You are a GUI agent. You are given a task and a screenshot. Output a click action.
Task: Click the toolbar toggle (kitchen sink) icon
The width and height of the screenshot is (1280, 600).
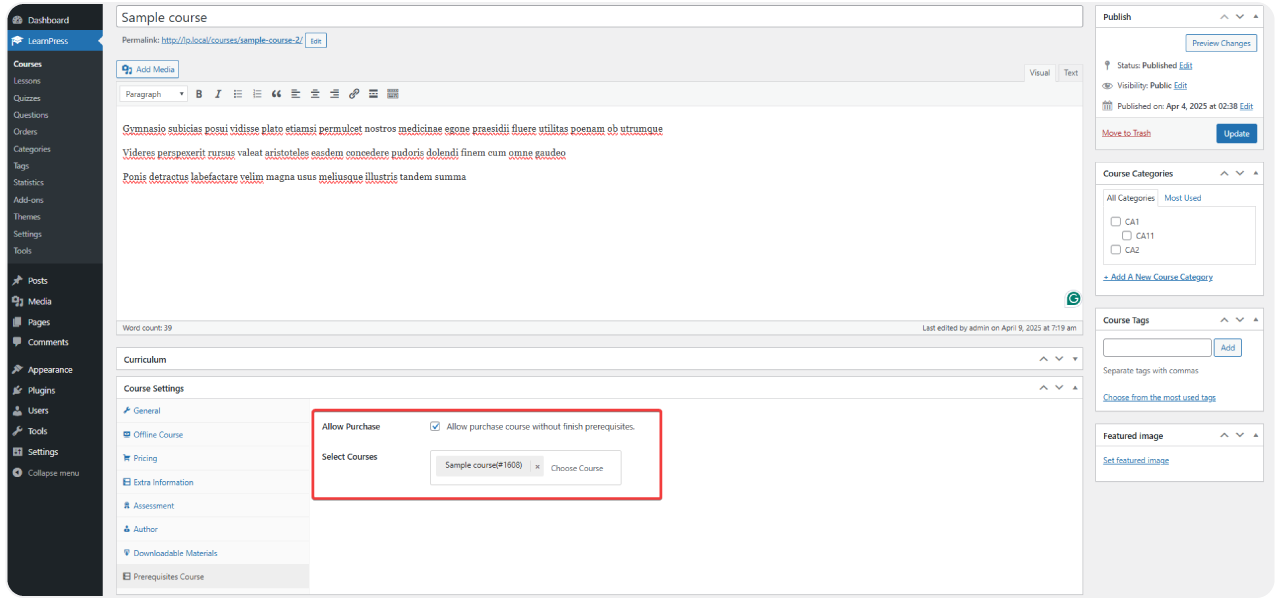pyautogui.click(x=392, y=94)
